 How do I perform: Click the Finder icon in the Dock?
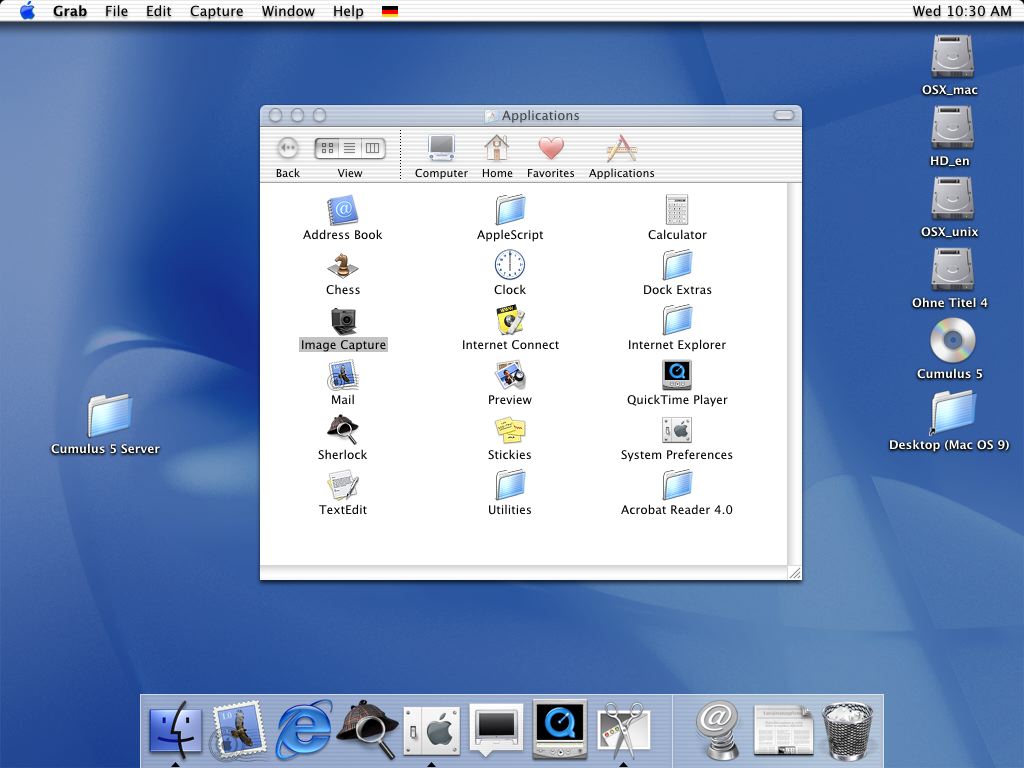point(175,729)
